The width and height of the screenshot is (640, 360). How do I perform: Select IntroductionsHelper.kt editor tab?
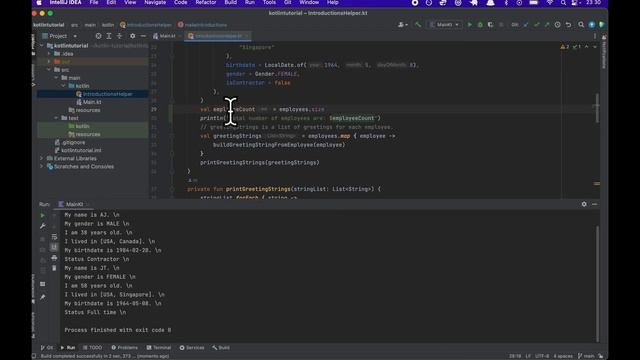[x=218, y=36]
